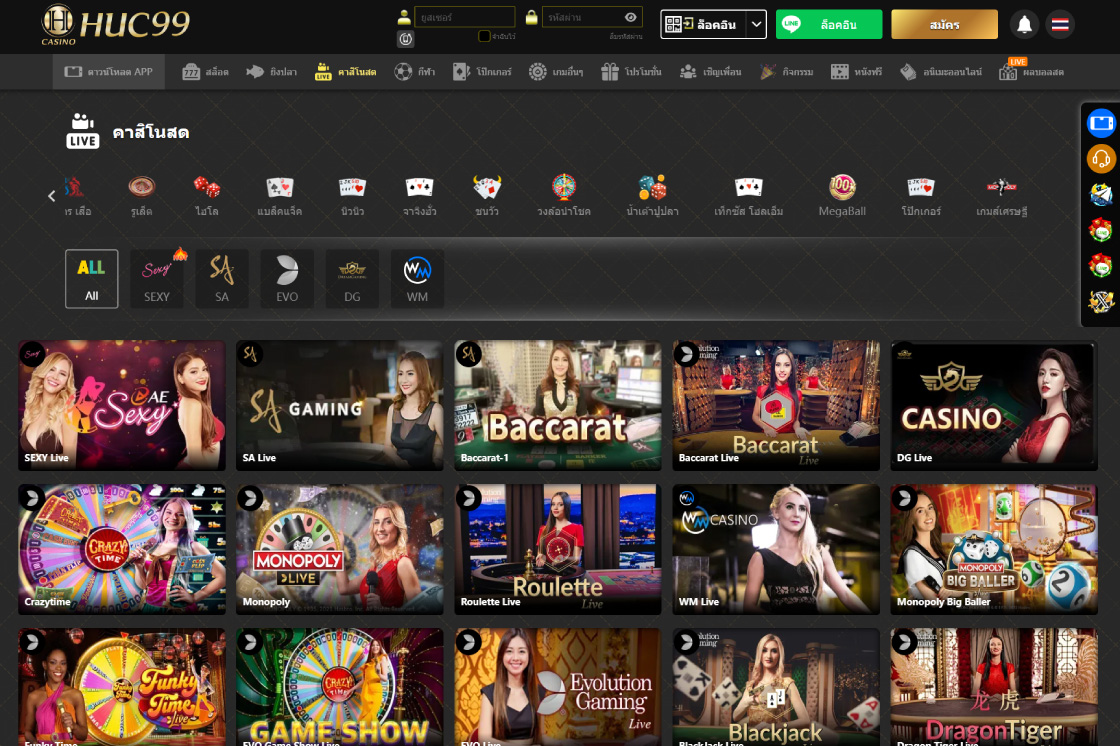The image size is (1120, 746).
Task: Select the Blackjack (แบล็คแจ็ค) game type
Action: tap(279, 196)
